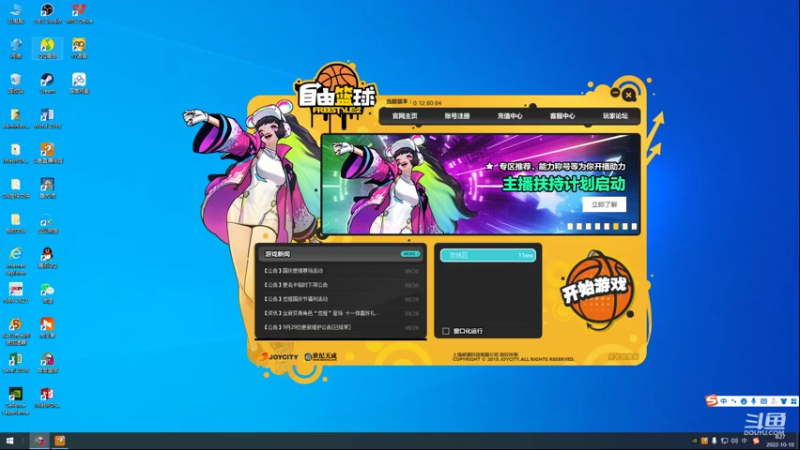Open the Word 2016 desktop shortcut

[x=47, y=118]
